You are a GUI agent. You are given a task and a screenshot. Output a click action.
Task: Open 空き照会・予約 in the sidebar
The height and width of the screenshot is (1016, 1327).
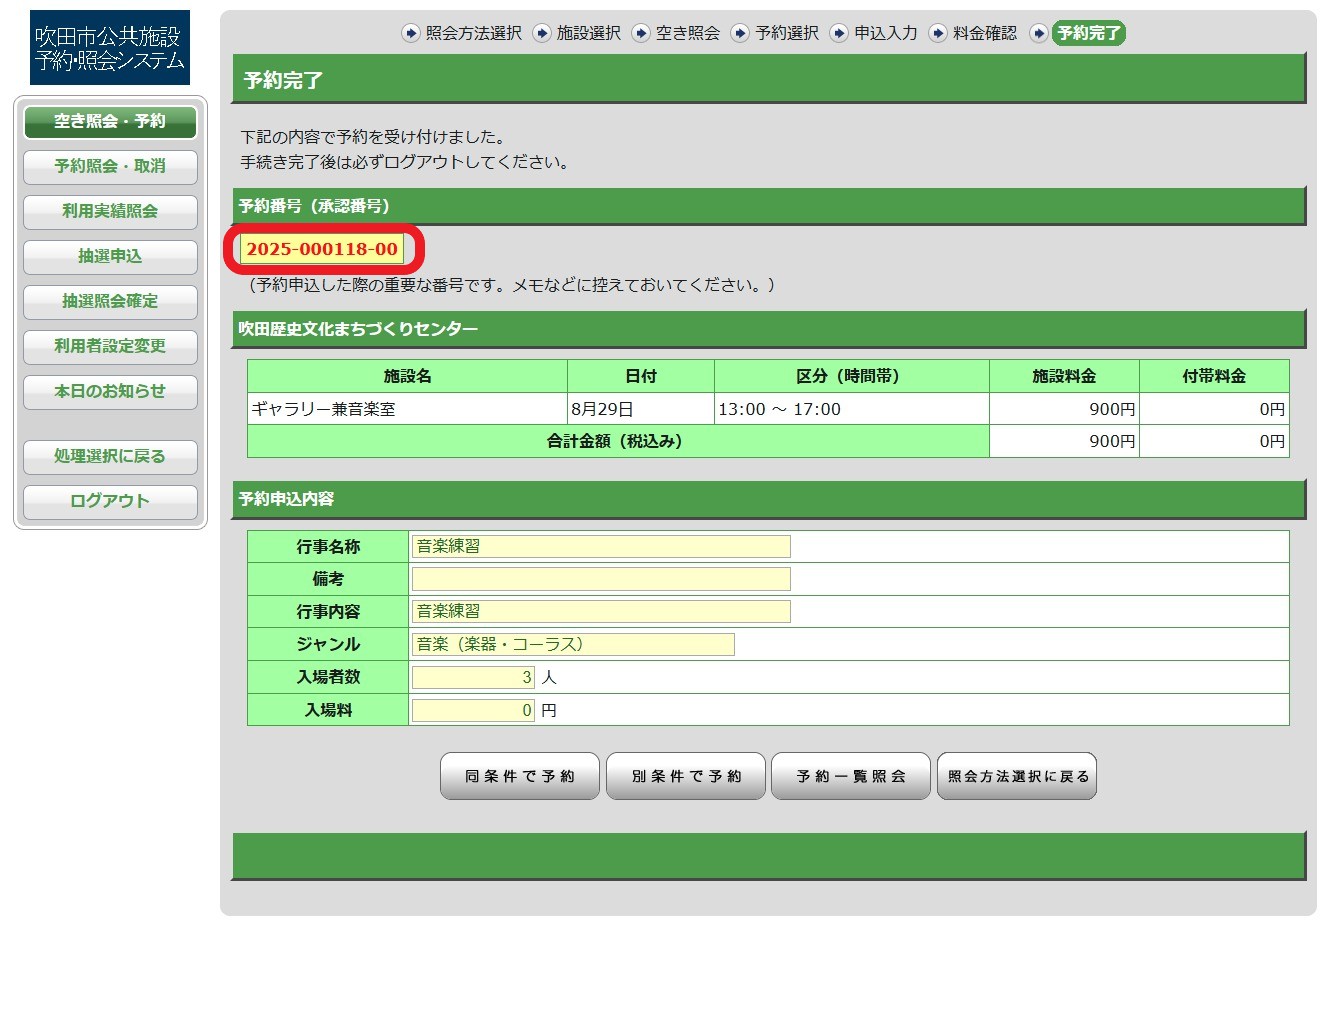110,122
